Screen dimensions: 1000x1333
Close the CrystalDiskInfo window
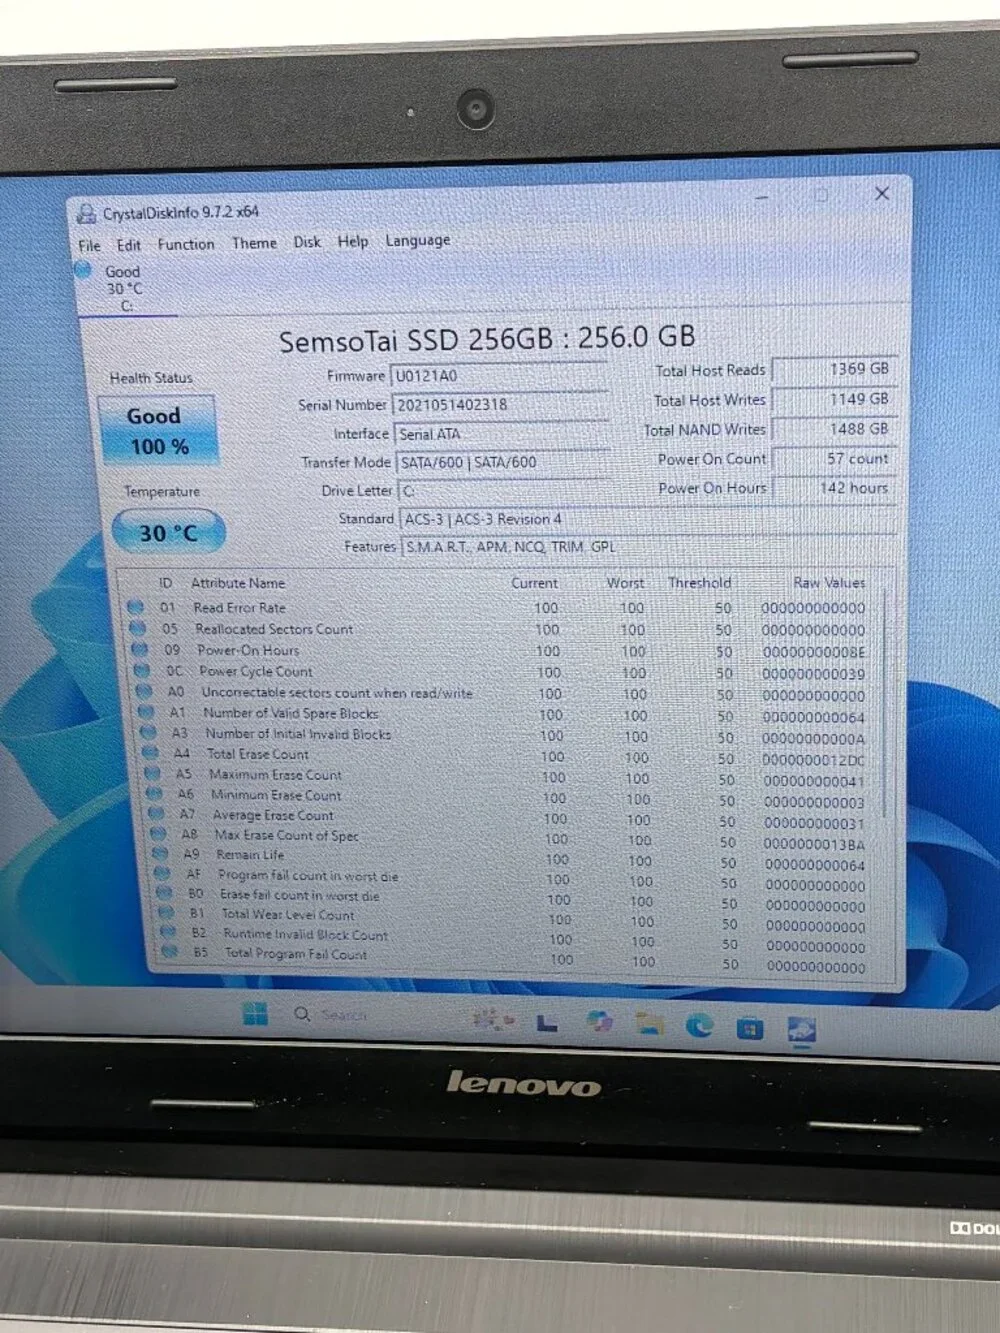881,193
